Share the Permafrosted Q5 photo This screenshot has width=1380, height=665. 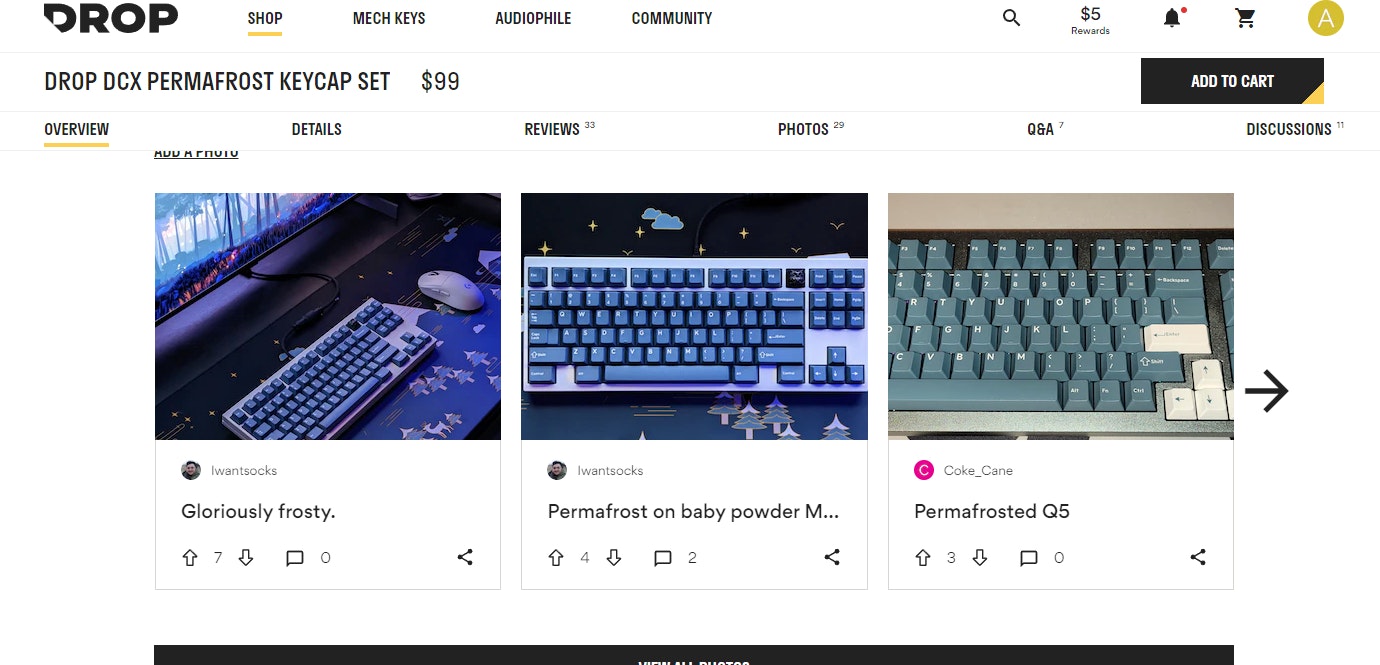click(x=1198, y=557)
